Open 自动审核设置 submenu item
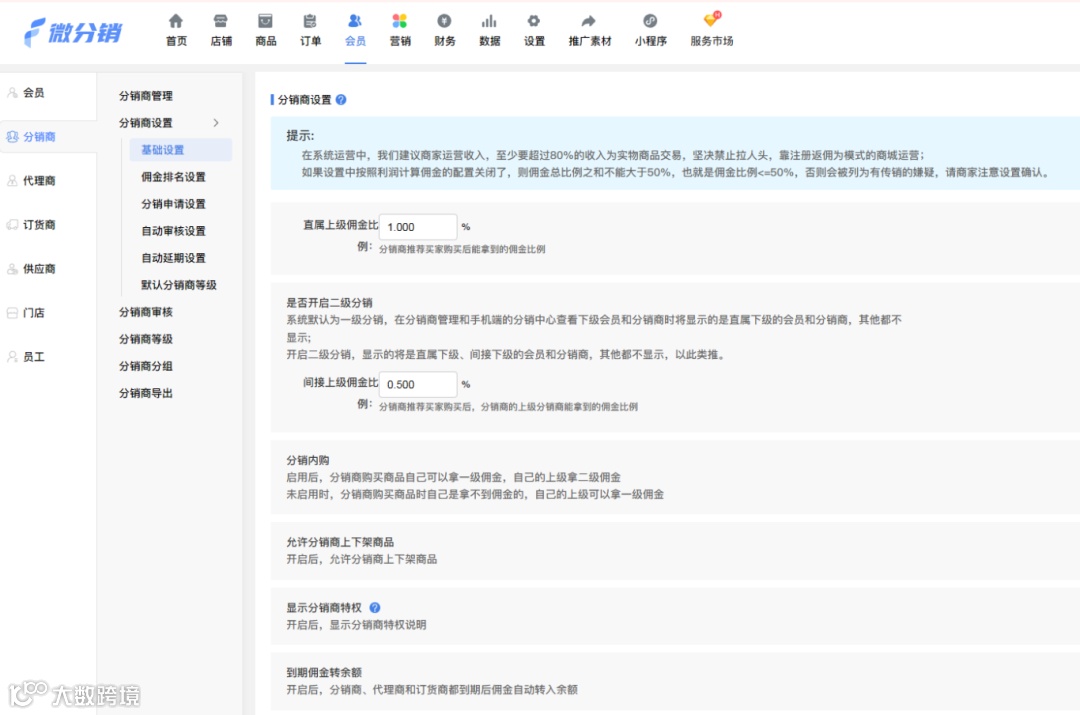 coord(174,231)
